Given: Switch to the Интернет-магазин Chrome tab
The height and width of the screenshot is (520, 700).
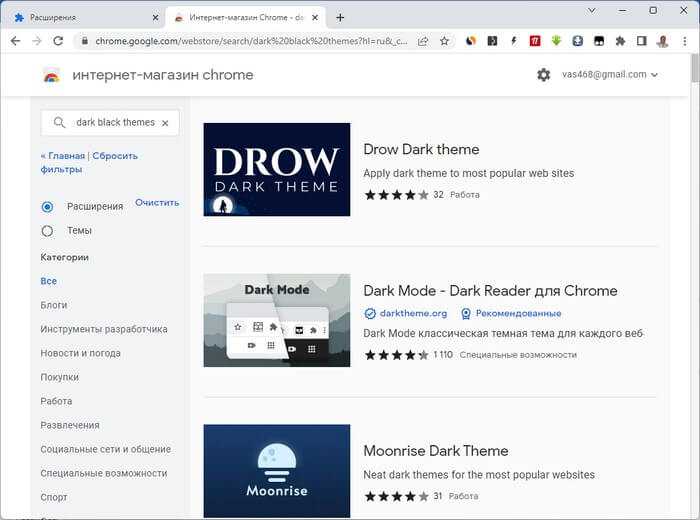Looking at the screenshot, I should tap(246, 17).
